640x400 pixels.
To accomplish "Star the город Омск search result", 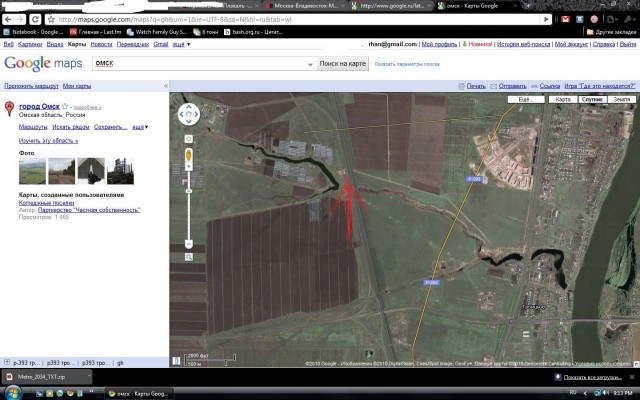I will (x=64, y=106).
